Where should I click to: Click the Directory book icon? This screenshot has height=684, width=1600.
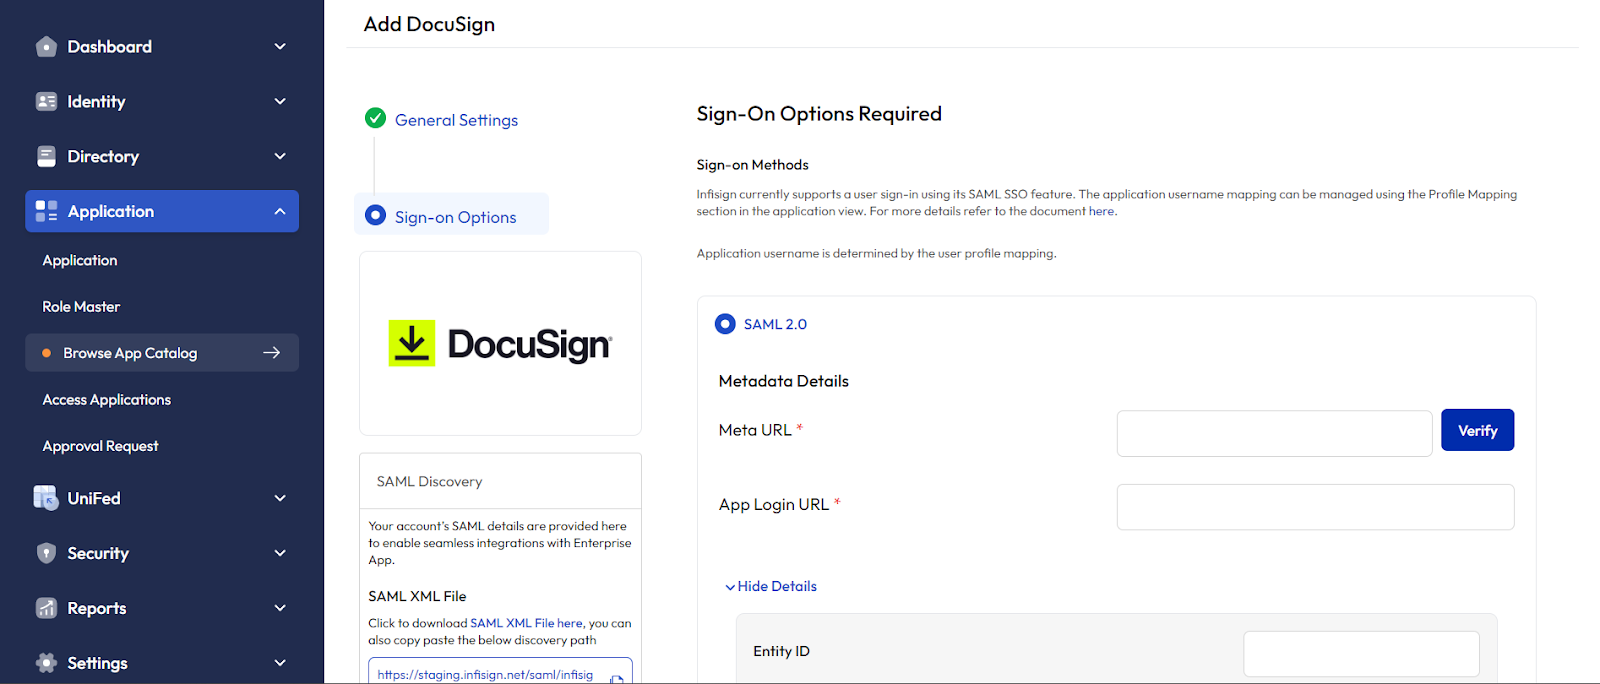click(x=46, y=157)
